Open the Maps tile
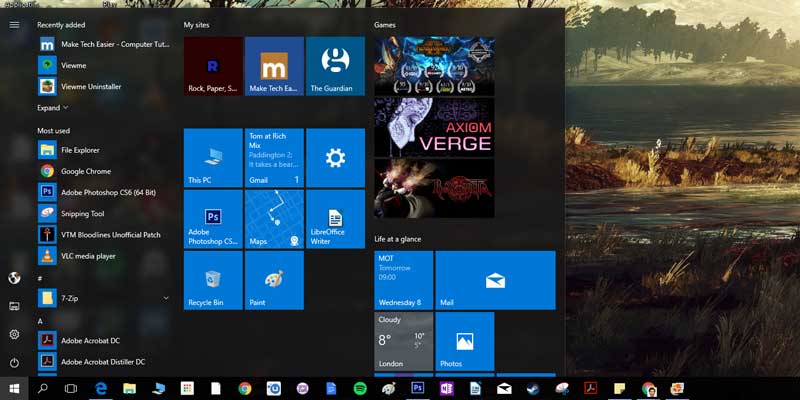Viewport: 800px width, 400px height. pyautogui.click(x=274, y=219)
